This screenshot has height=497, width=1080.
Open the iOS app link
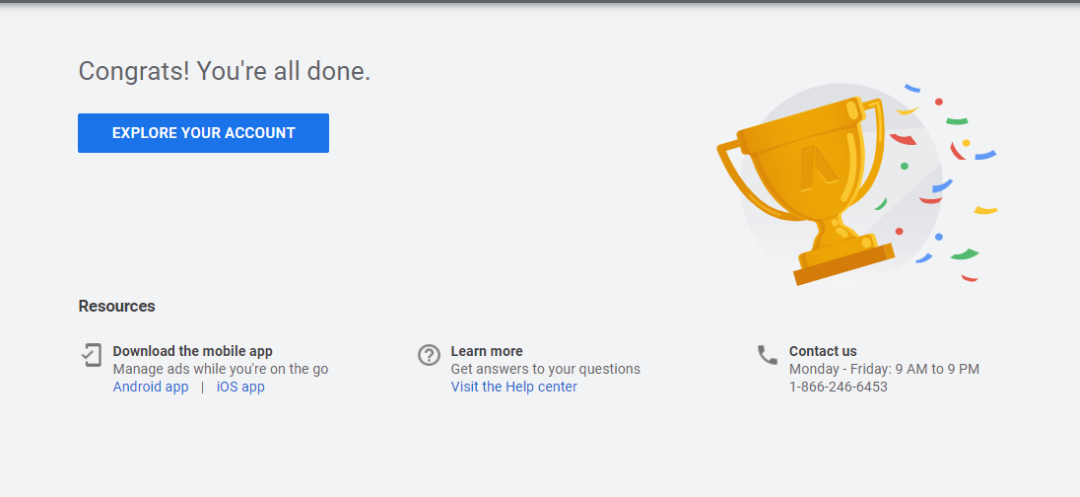[240, 387]
